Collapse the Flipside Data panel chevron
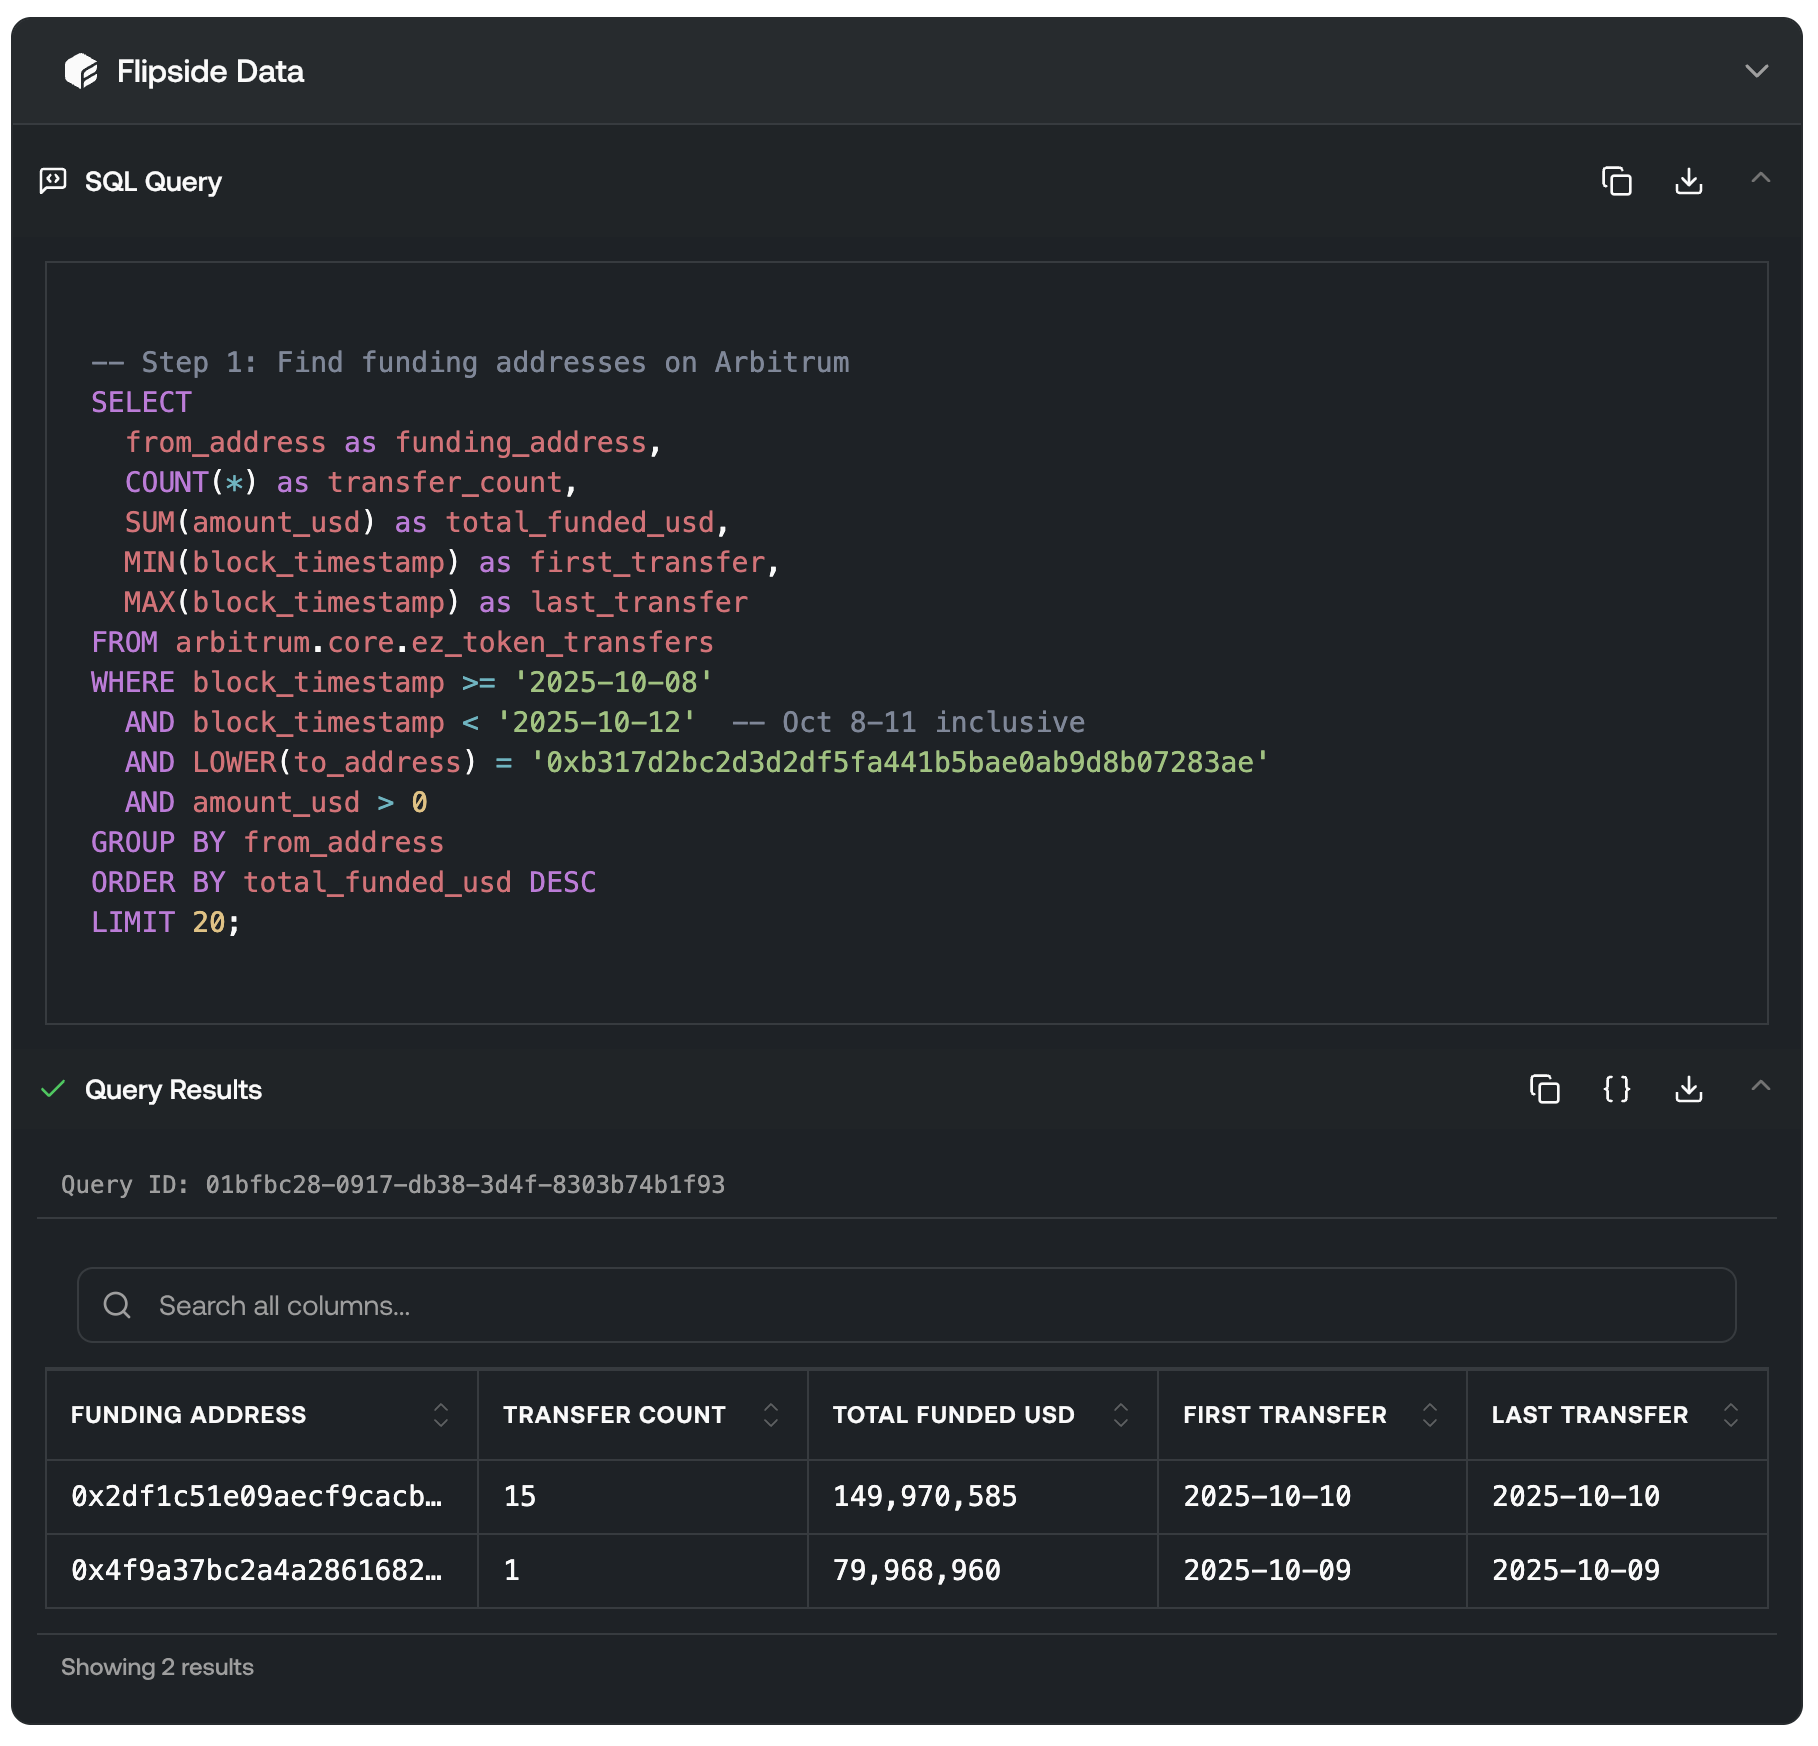 click(1756, 71)
